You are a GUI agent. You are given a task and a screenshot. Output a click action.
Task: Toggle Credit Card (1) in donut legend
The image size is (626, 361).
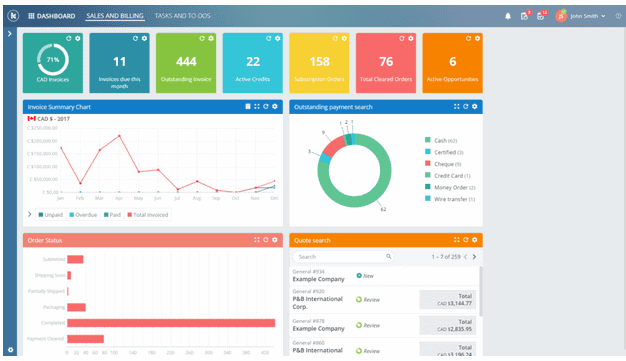point(448,176)
